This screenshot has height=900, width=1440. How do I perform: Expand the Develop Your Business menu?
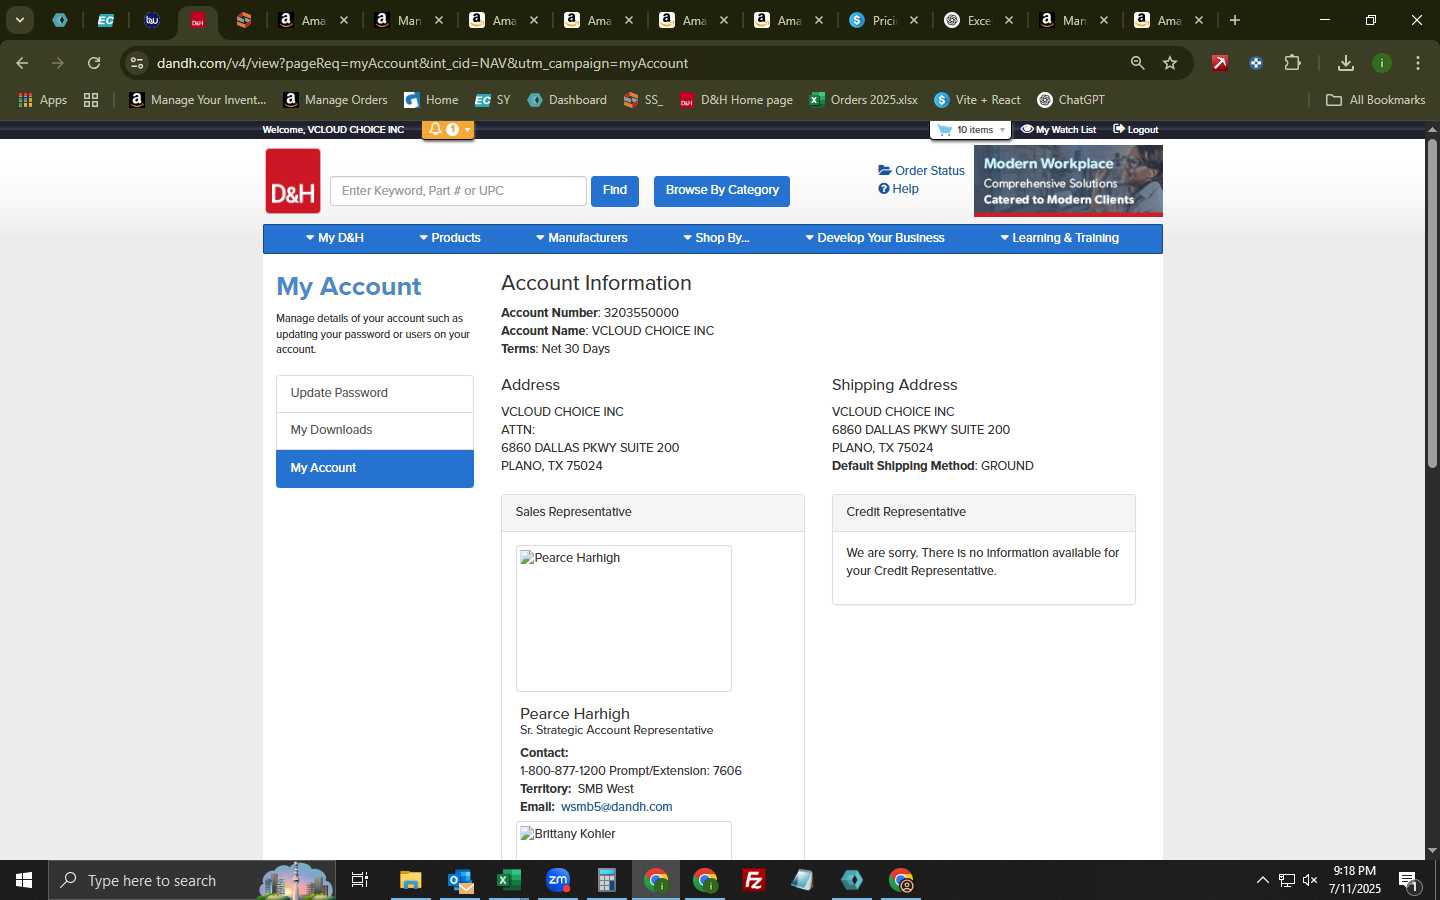click(x=874, y=238)
